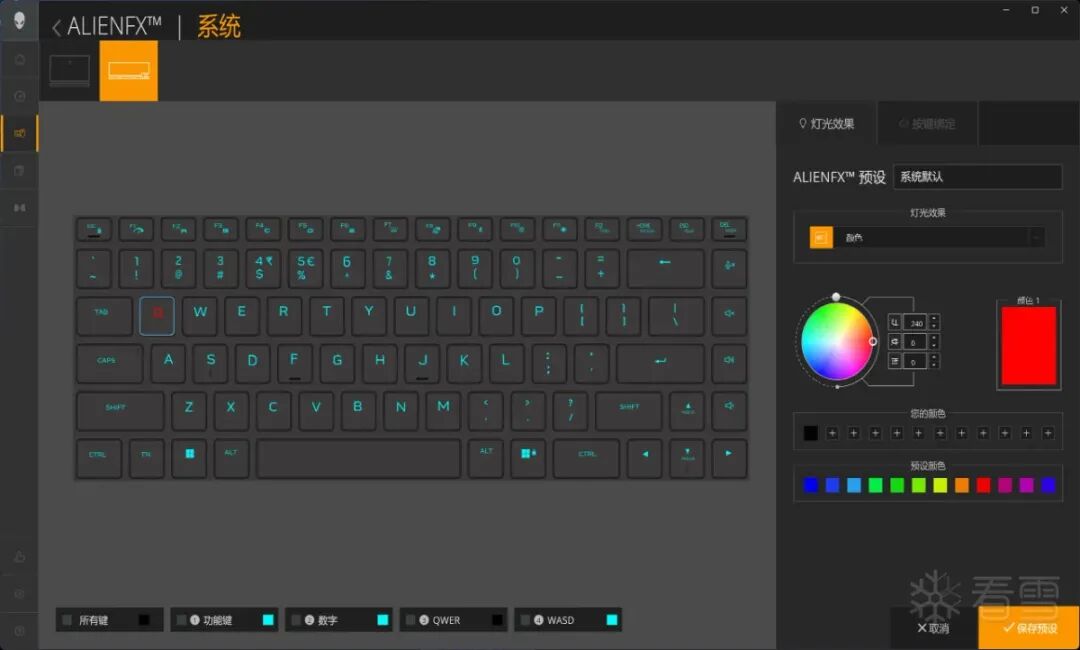This screenshot has width=1080, height=650.
Task: Select the Backspace arrow key on keyboard
Action: [x=665, y=269]
